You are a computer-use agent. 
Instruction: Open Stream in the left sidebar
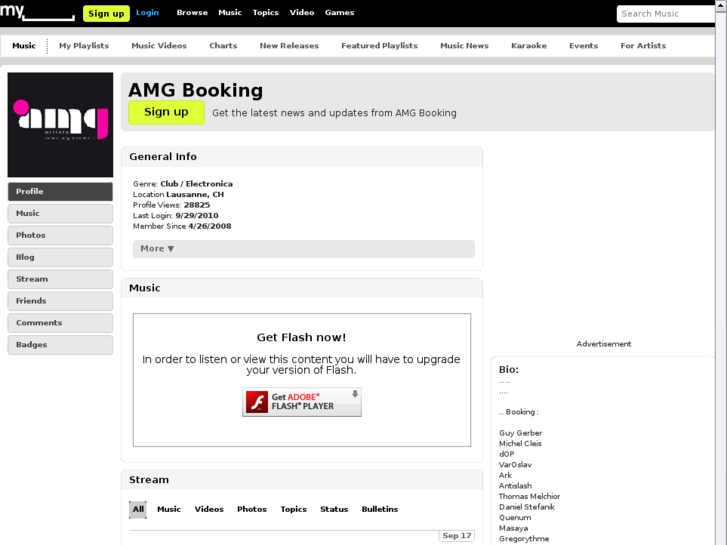coord(60,279)
